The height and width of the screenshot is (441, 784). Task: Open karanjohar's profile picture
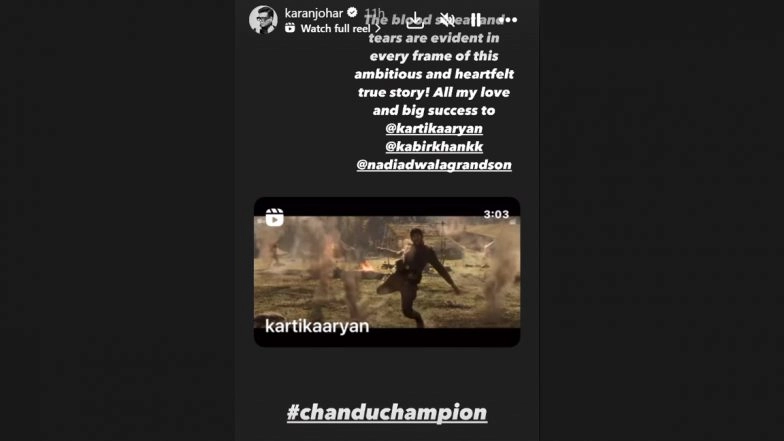pyautogui.click(x=263, y=20)
